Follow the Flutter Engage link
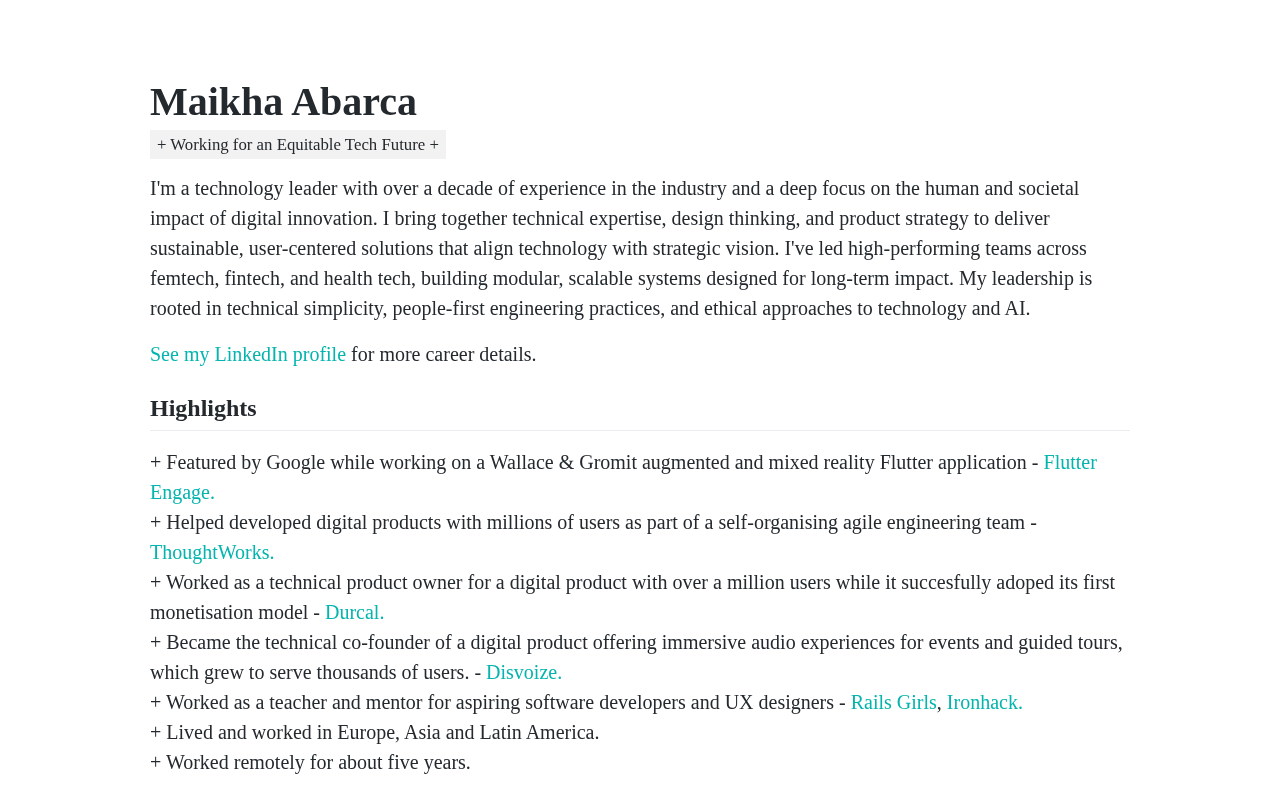Image resolution: width=1280 pixels, height=800 pixels. [1069, 462]
